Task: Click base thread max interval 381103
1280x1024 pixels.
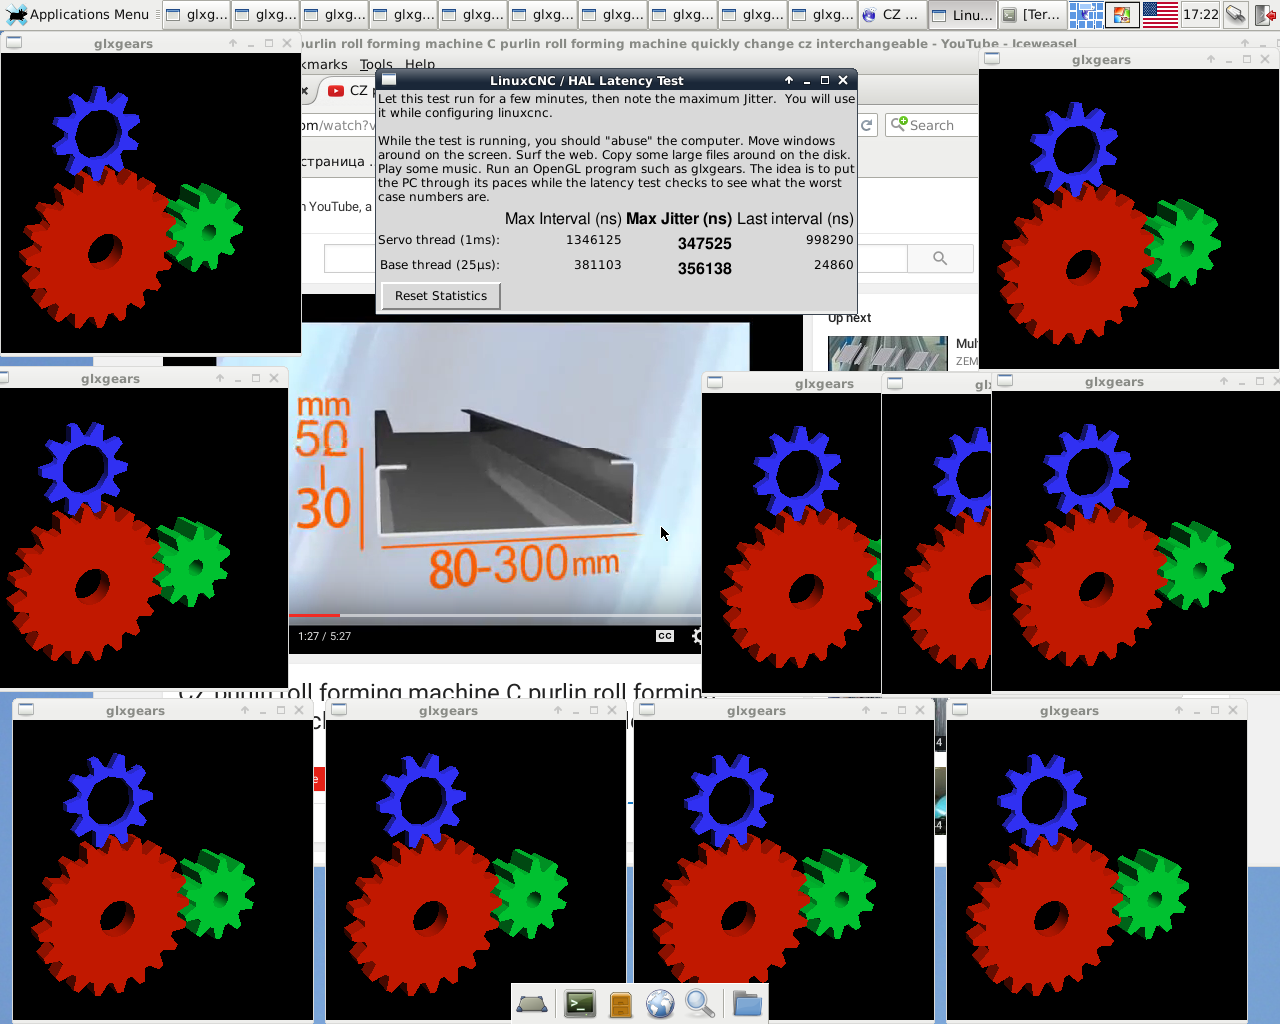Action: [598, 265]
